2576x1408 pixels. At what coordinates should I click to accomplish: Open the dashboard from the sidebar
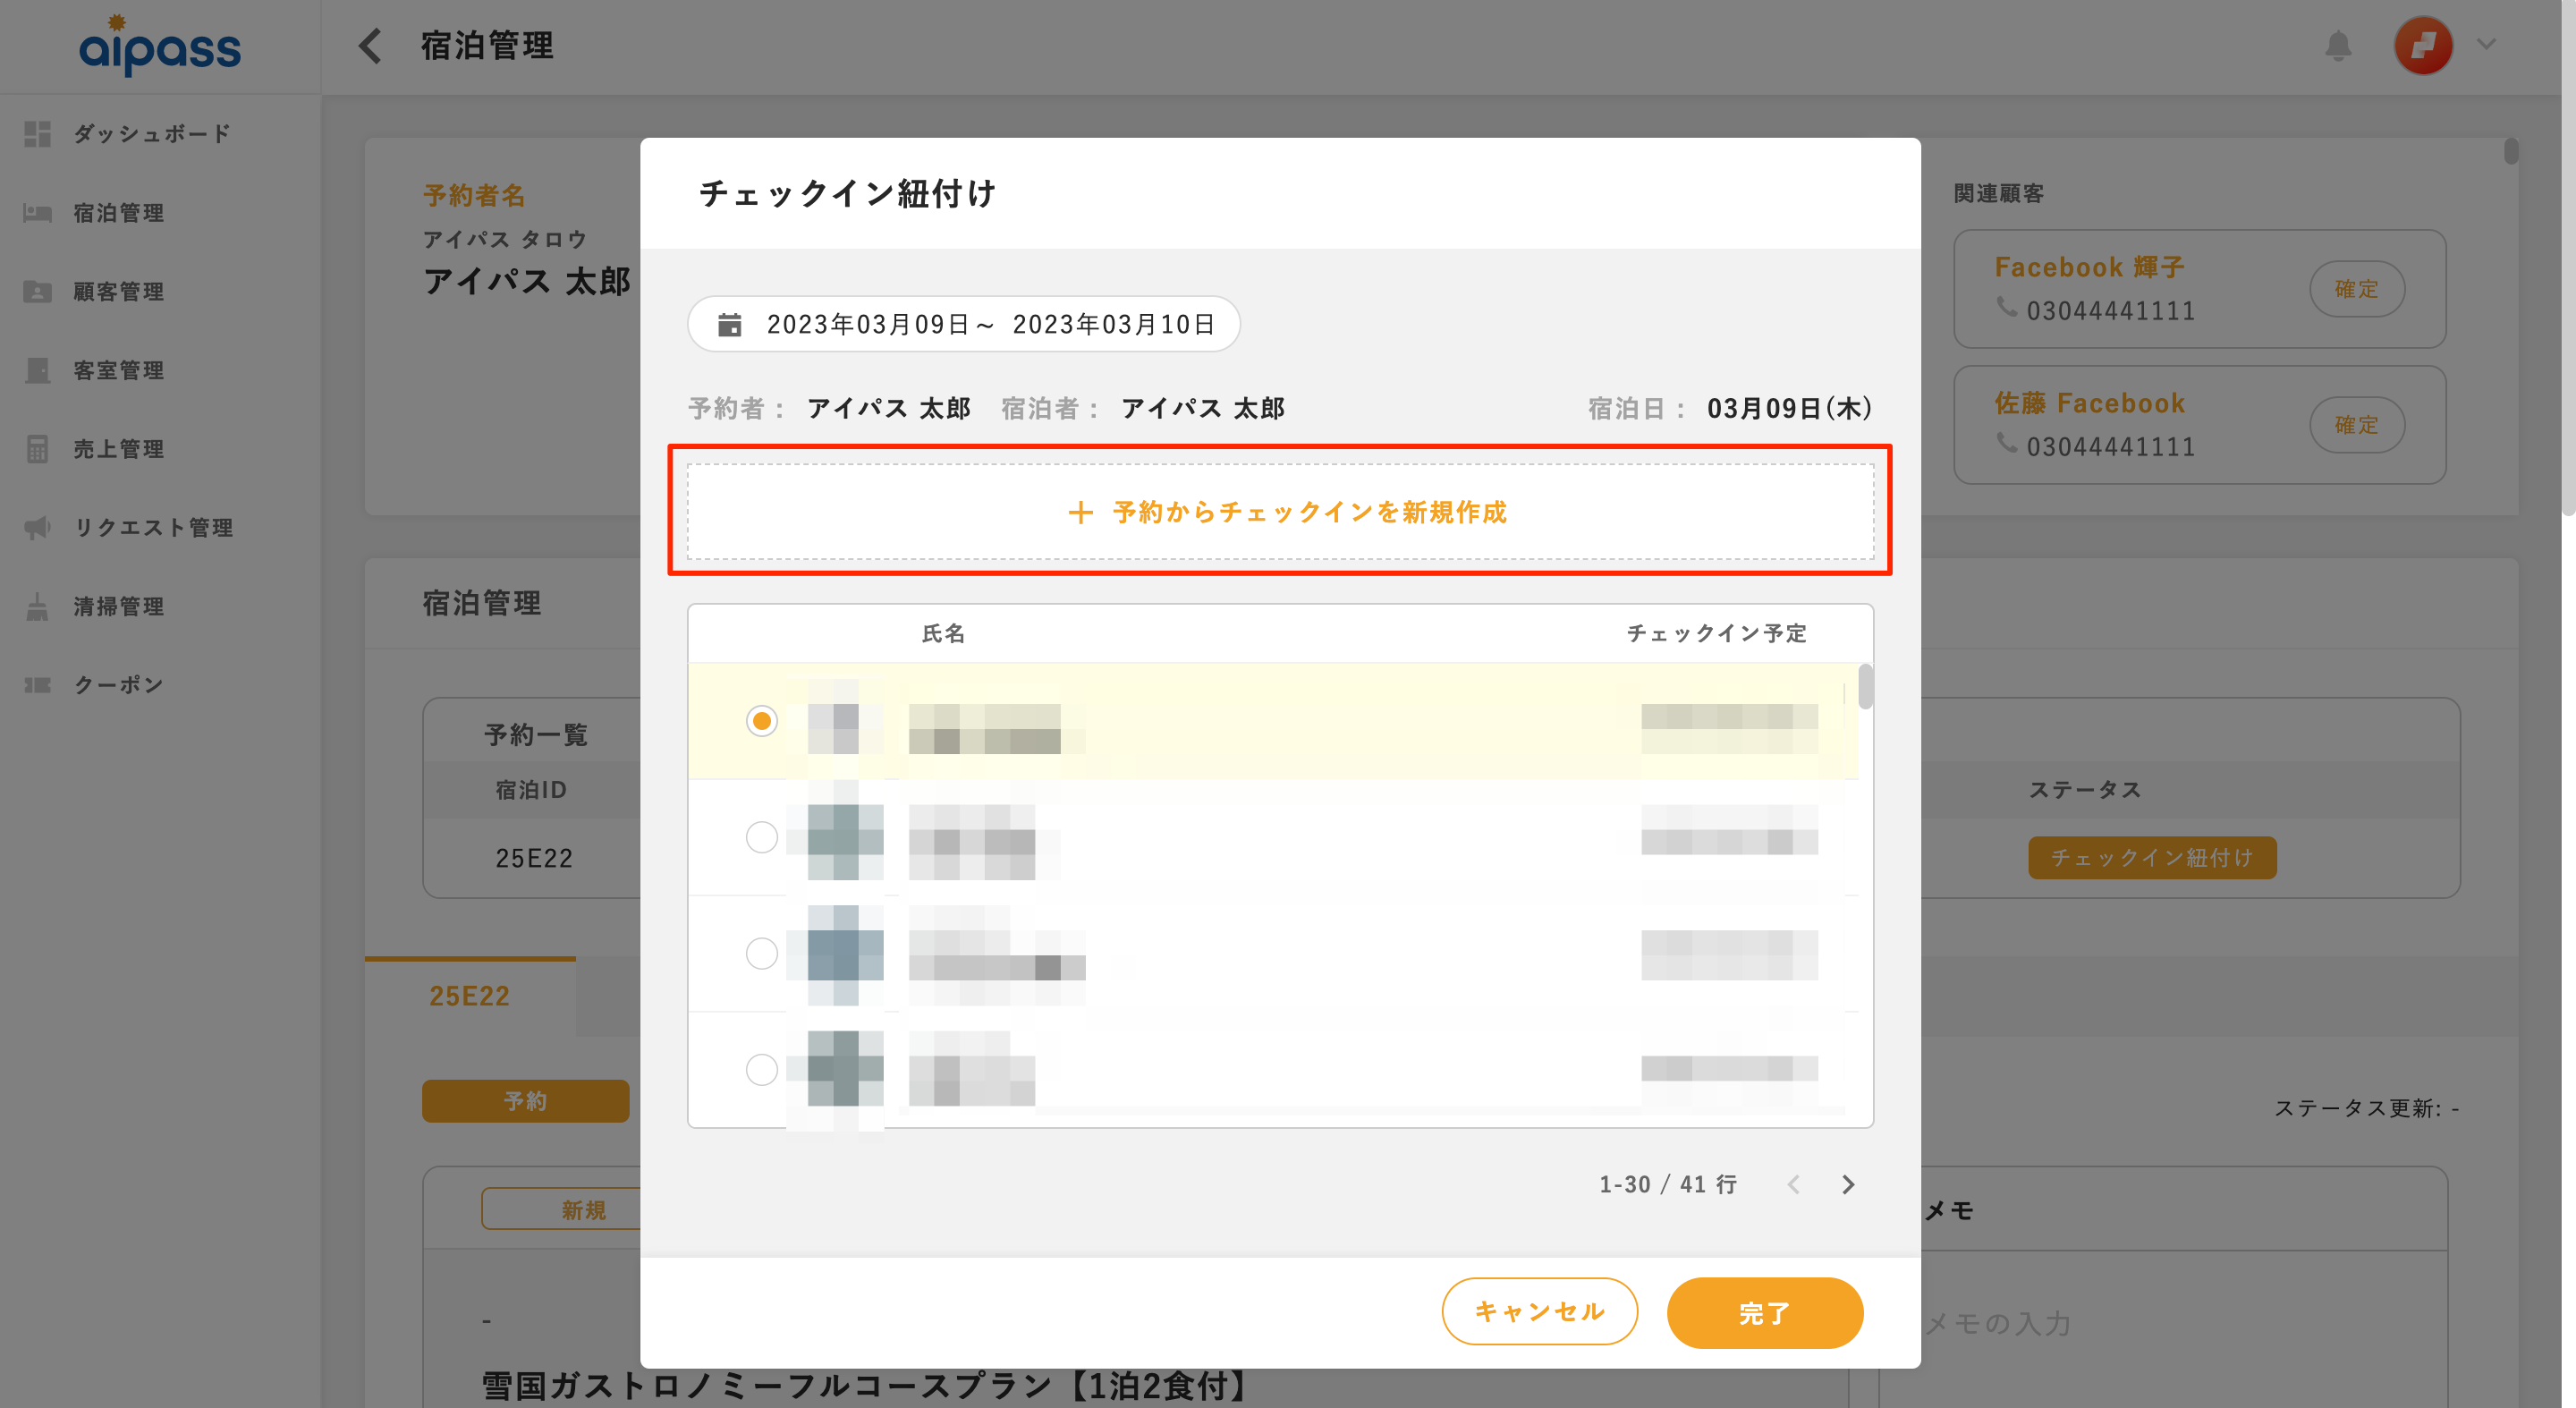[x=38, y=133]
